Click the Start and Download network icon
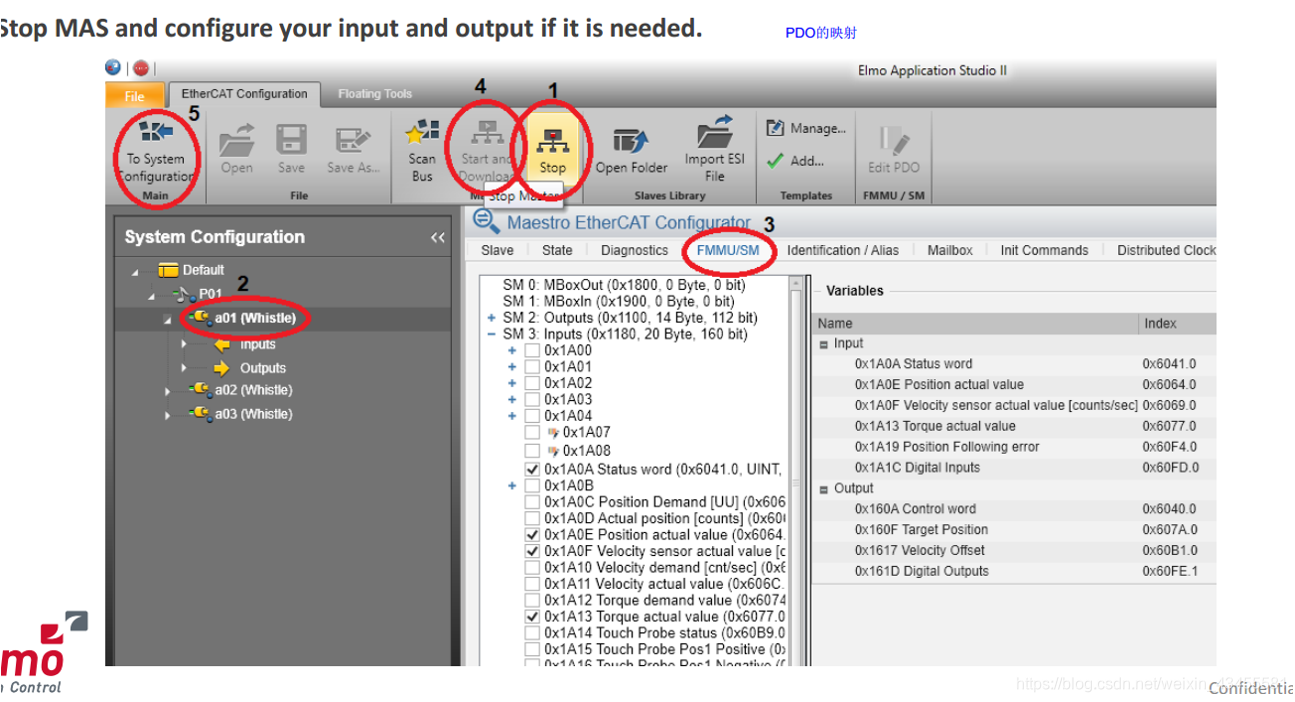Screen dimensions: 1295x702 coord(488,131)
